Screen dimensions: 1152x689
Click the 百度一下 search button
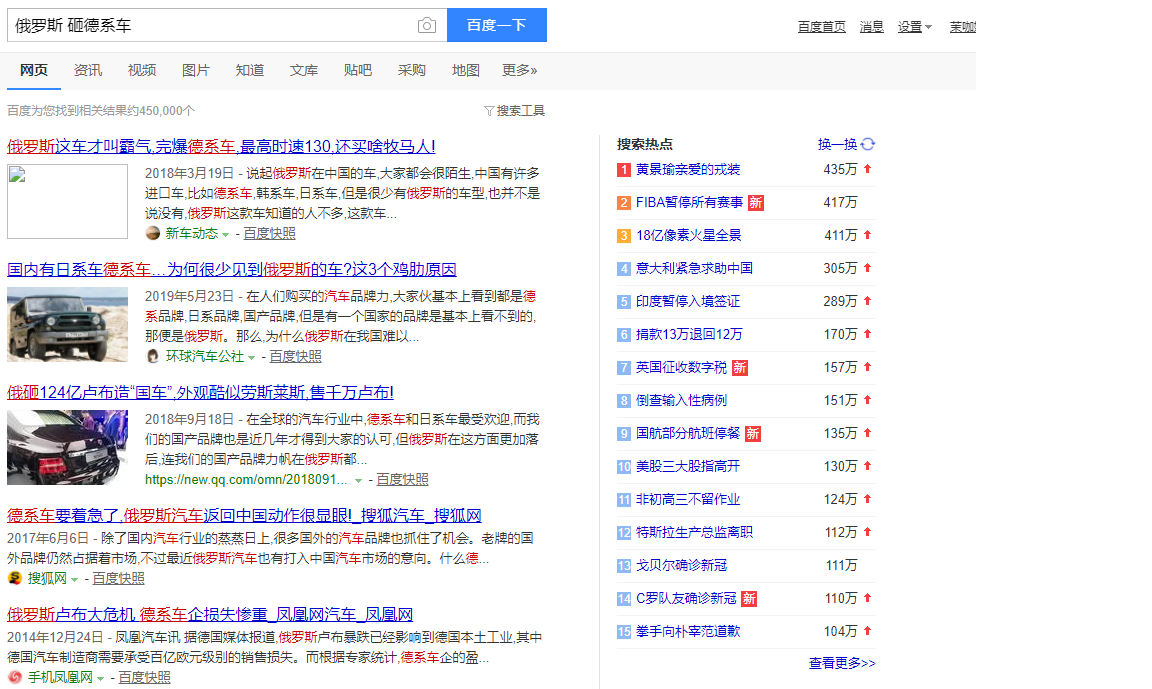(497, 25)
